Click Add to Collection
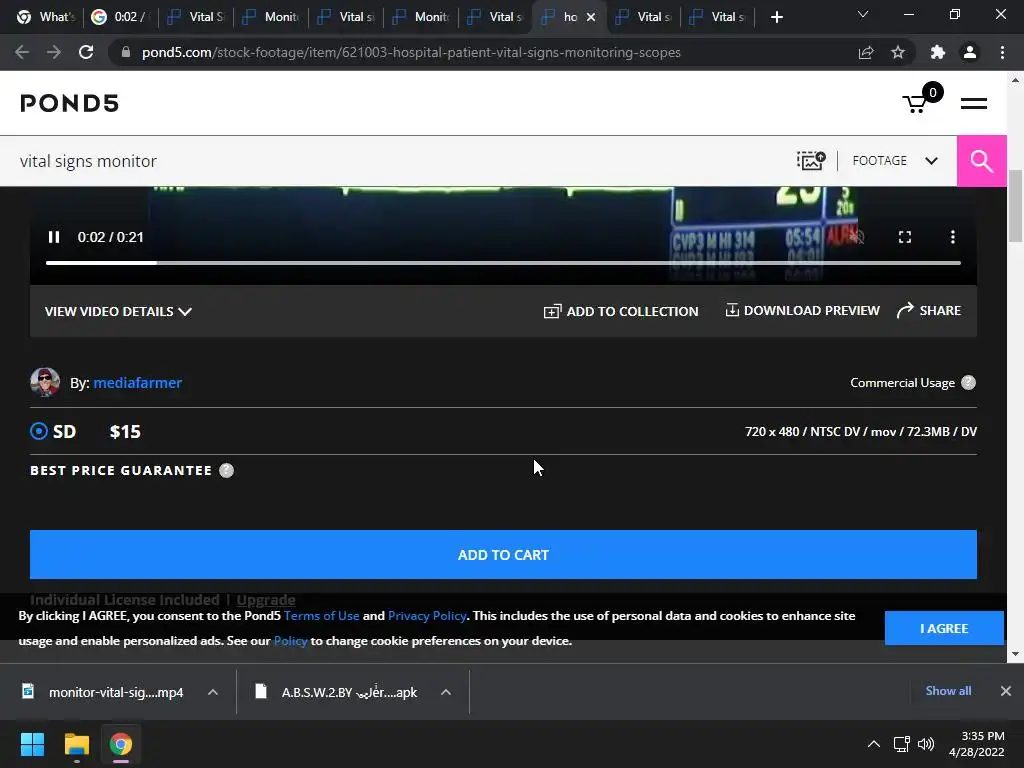This screenshot has width=1024, height=768. click(621, 312)
